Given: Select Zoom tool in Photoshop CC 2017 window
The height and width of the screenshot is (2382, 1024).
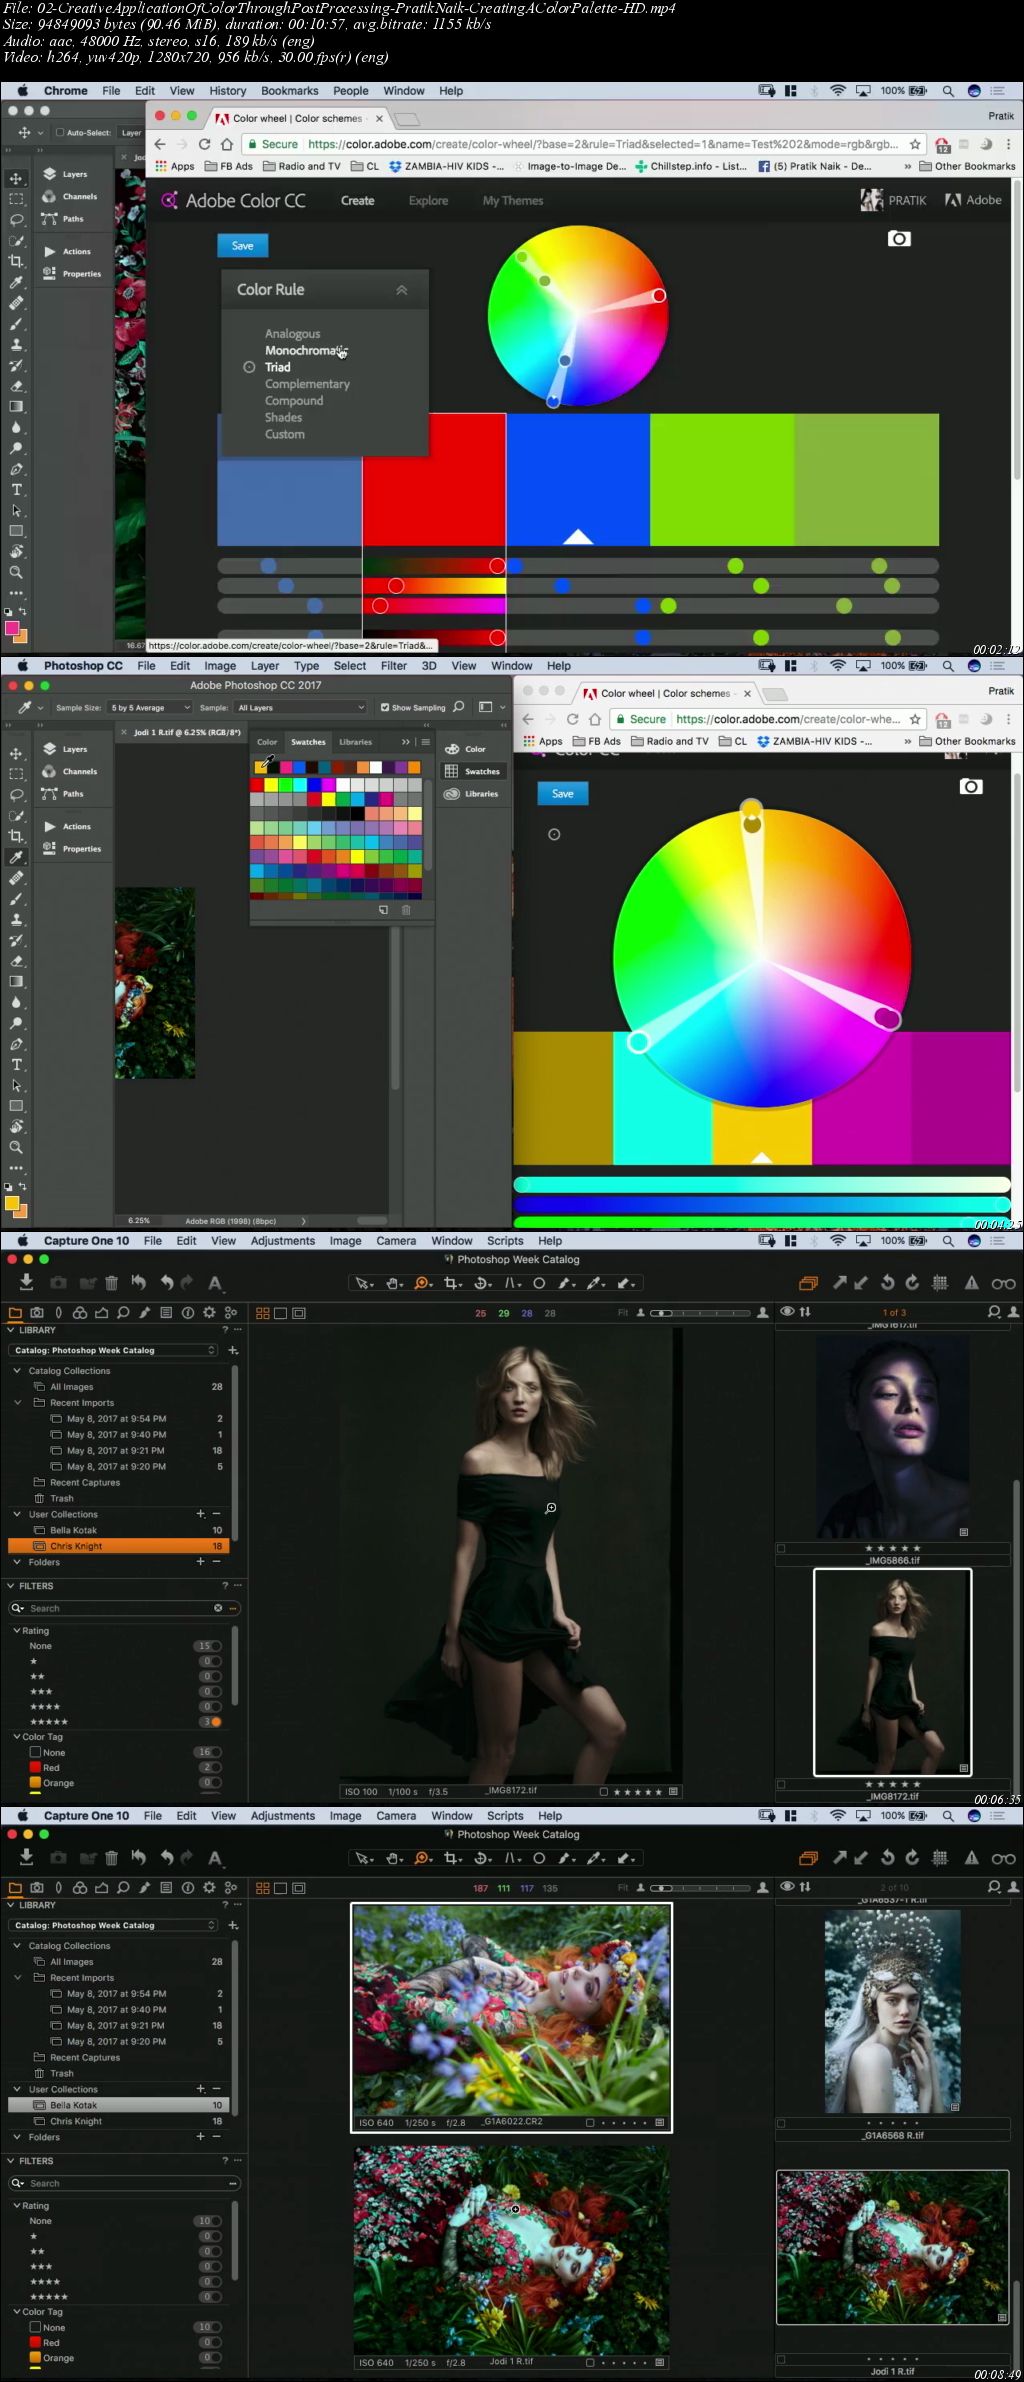Looking at the screenshot, I should pyautogui.click(x=16, y=1147).
